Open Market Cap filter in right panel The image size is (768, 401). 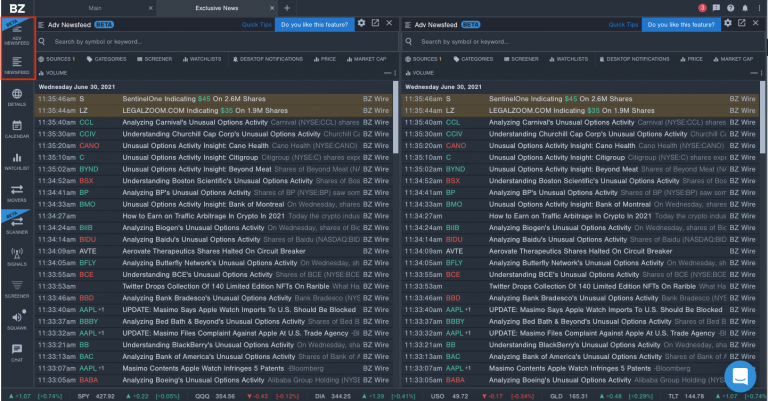734,59
